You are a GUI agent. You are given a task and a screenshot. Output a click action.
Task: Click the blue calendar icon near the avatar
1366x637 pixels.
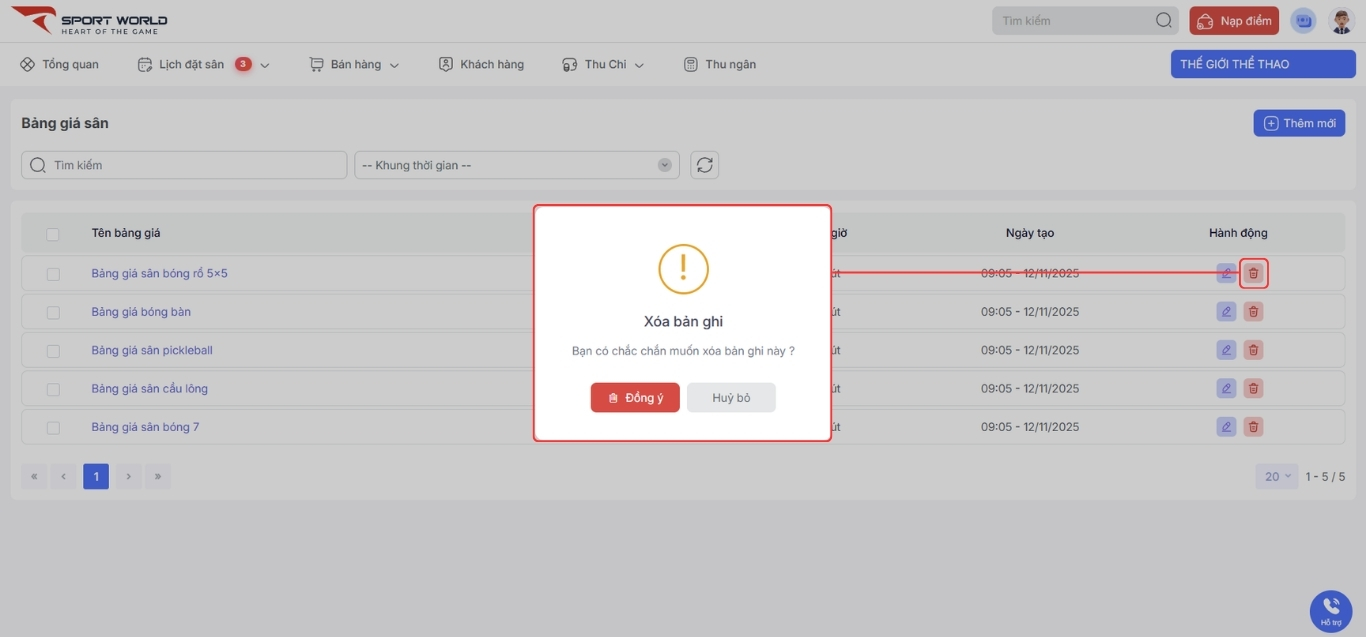(x=1303, y=21)
